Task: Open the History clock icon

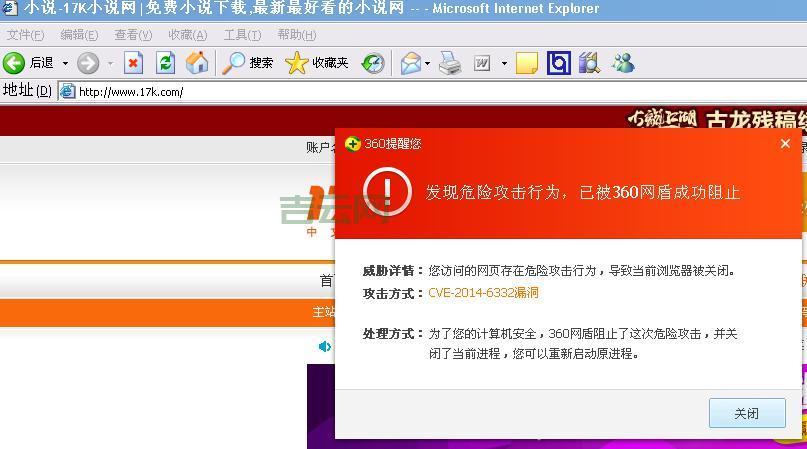Action: click(373, 63)
